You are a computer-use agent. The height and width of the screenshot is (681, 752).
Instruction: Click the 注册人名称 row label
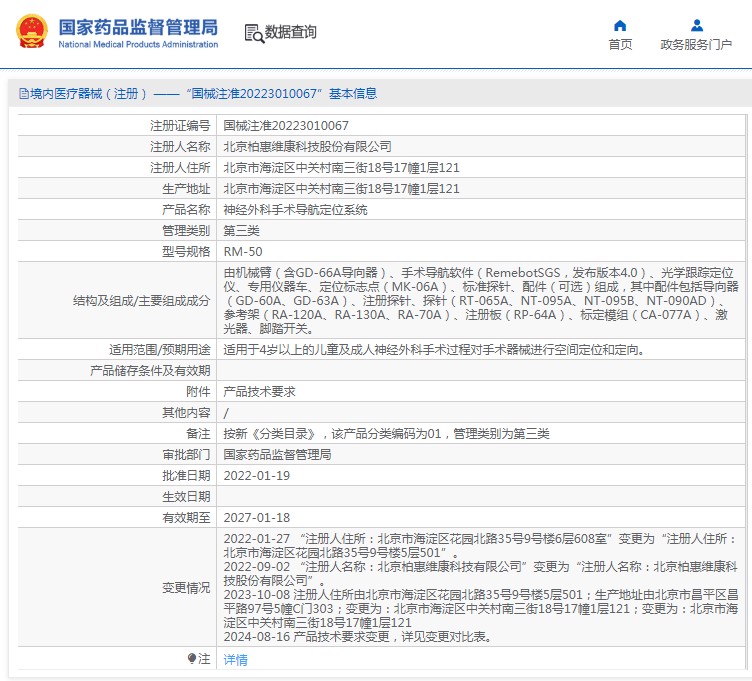coord(180,147)
